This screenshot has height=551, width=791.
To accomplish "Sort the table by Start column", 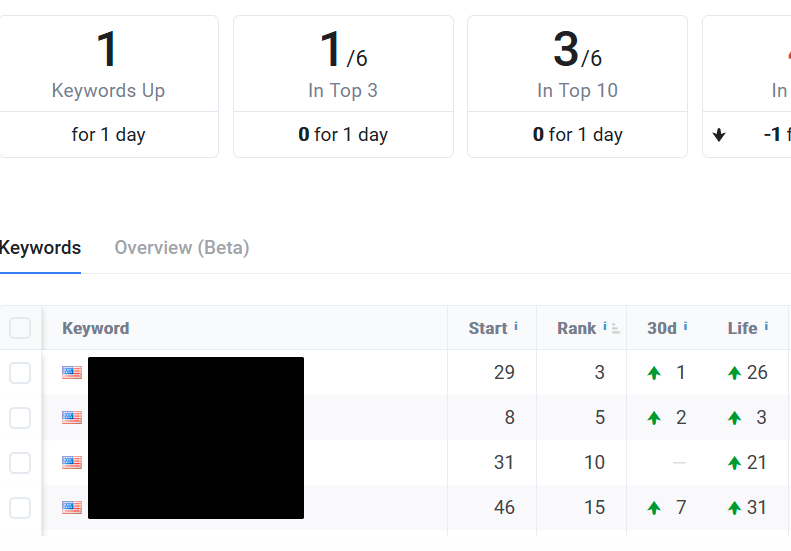I will 488,328.
